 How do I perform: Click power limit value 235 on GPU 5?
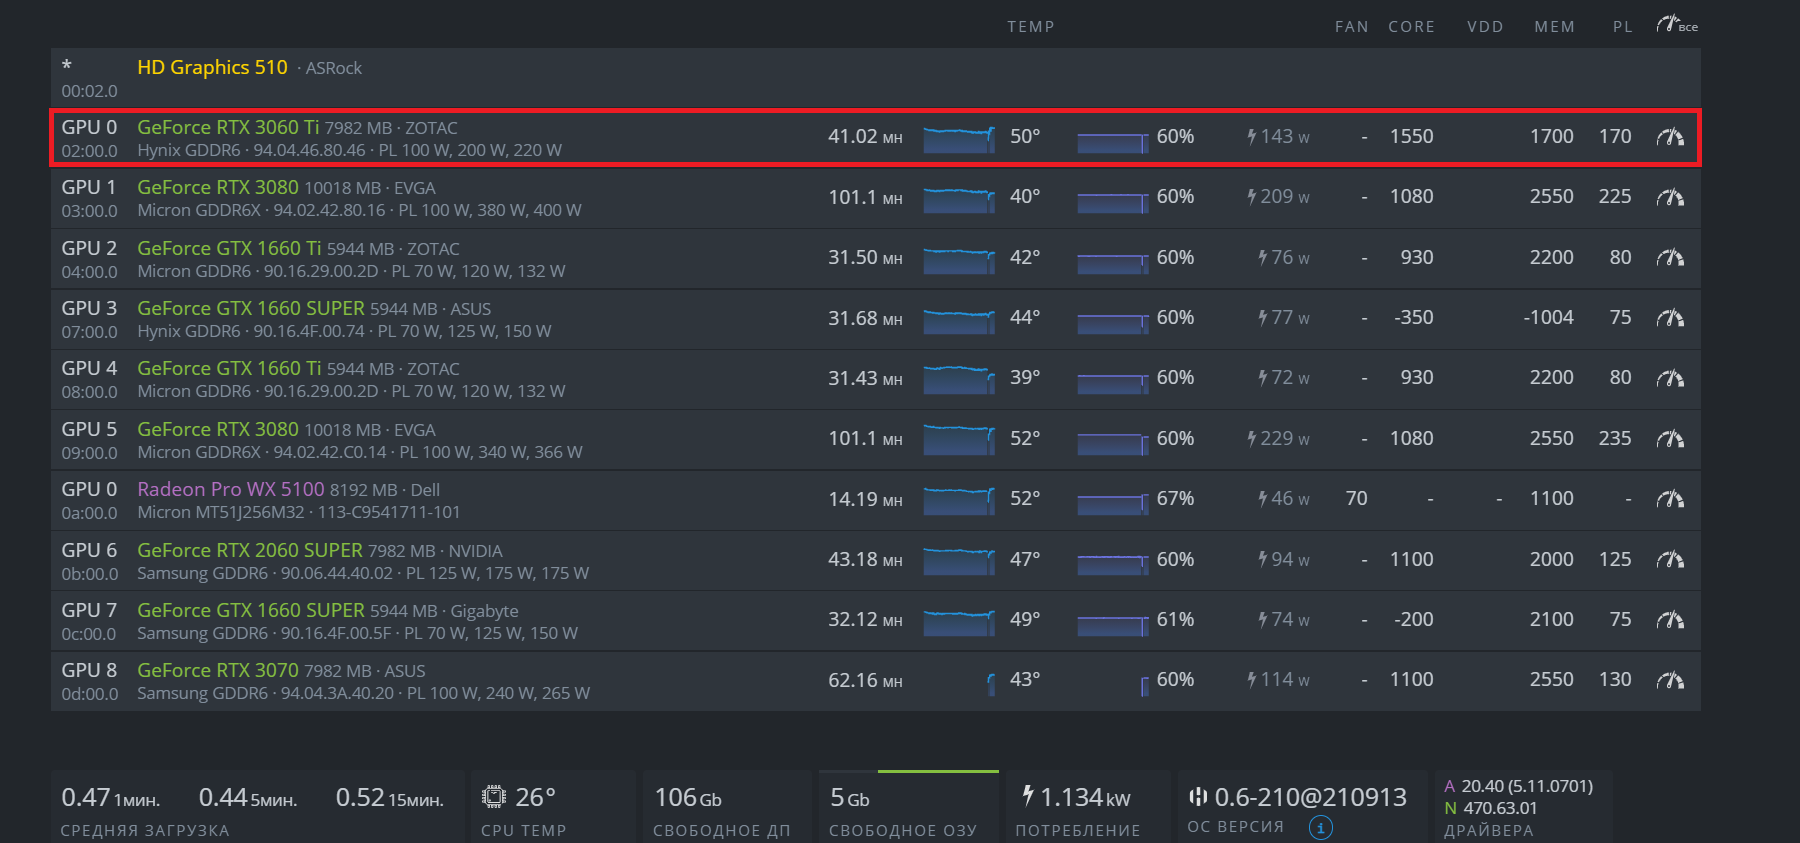coord(1614,439)
